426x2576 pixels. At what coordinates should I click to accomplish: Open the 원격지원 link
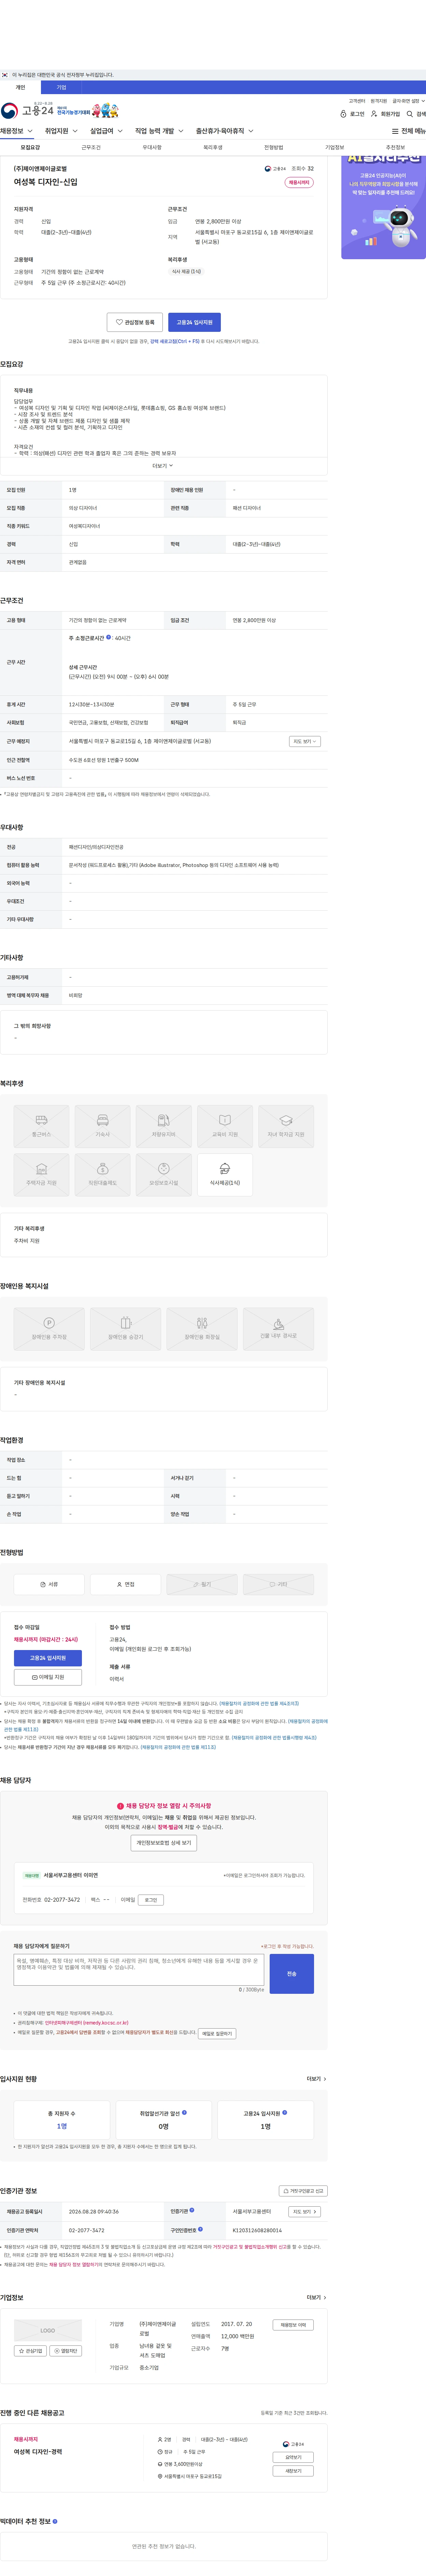coord(379,101)
